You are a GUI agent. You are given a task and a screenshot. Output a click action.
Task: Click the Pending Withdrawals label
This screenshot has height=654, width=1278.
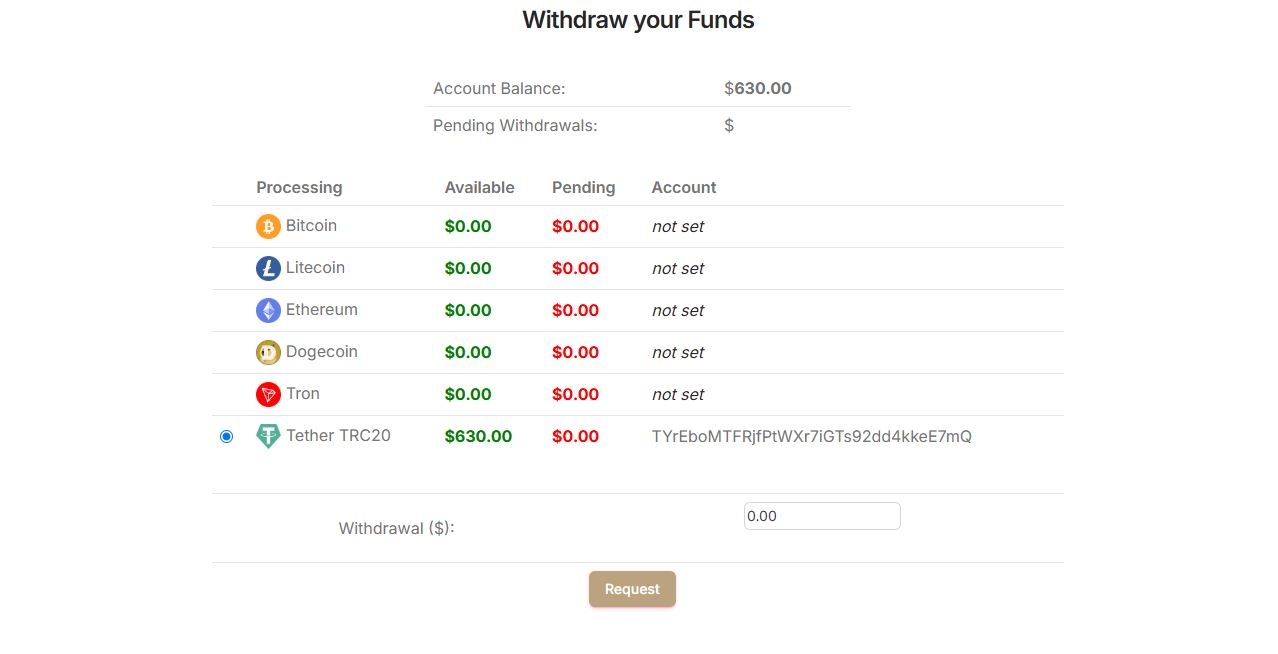click(x=515, y=125)
